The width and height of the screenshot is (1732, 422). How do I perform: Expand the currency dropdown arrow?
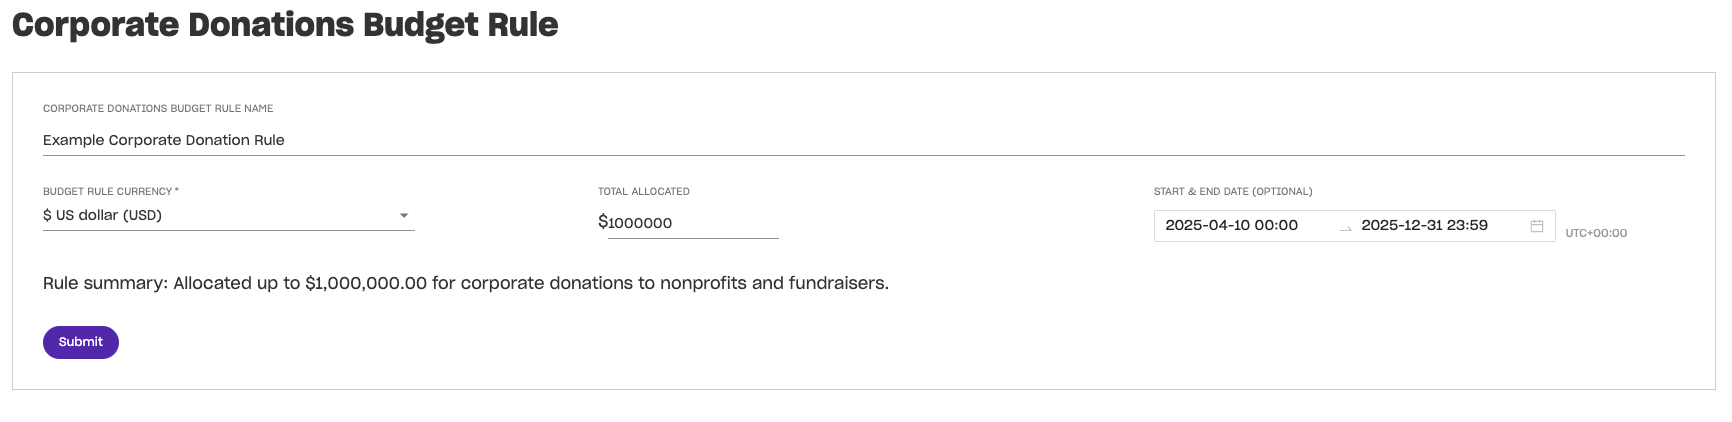click(404, 215)
